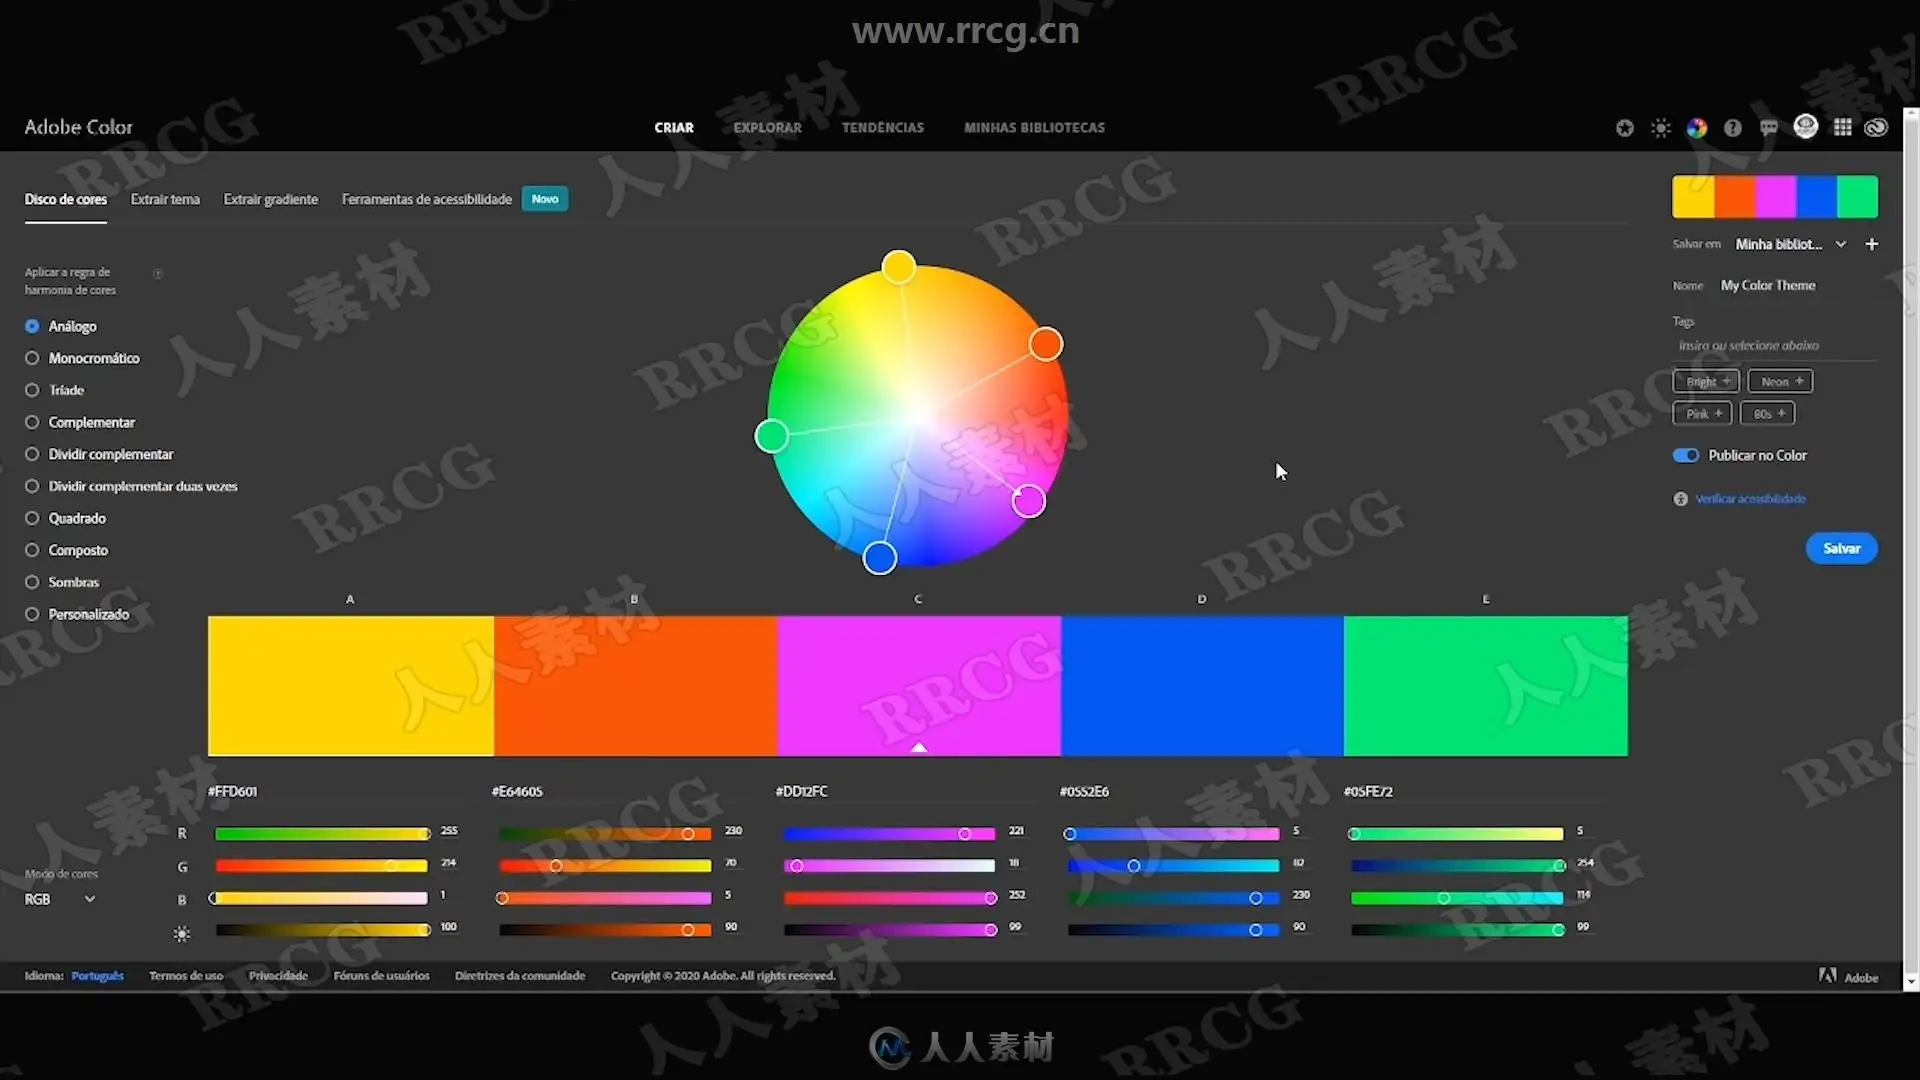1920x1080 pixels.
Task: Click the chat feedback icon
Action: [x=1769, y=128]
